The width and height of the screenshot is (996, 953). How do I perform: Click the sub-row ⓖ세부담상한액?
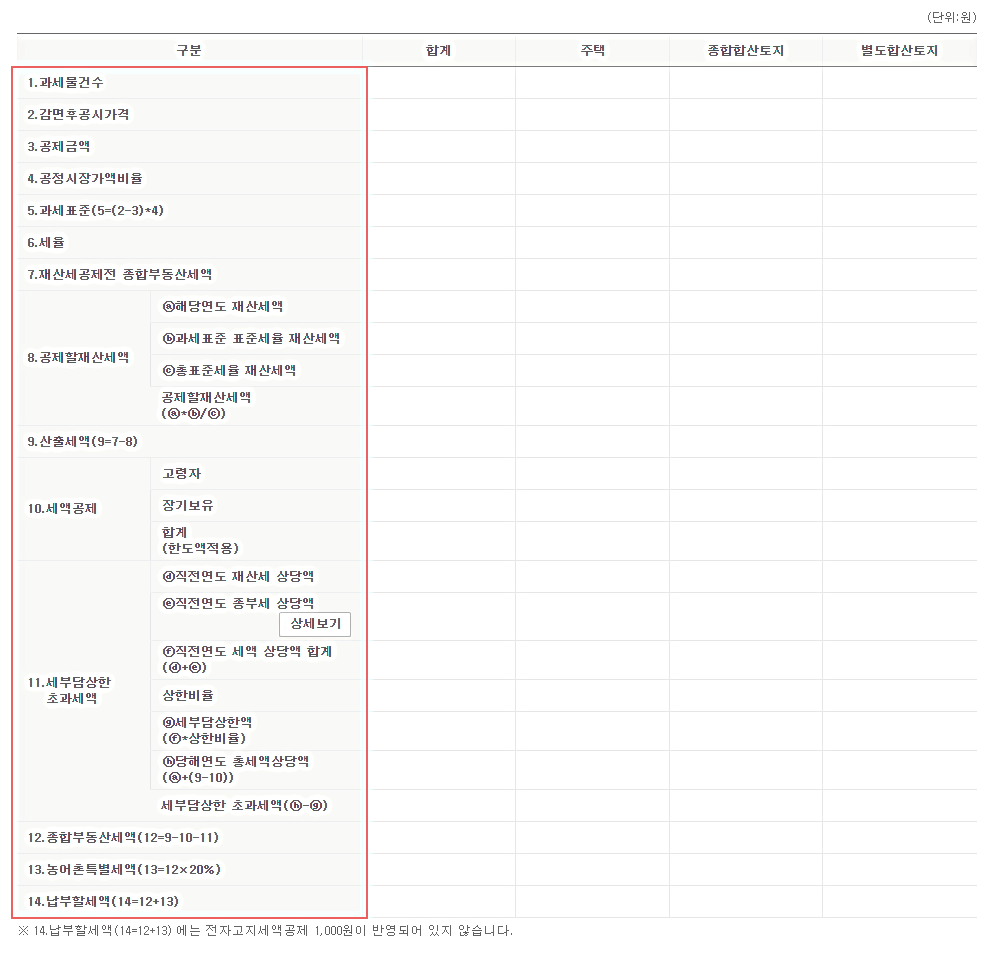pyautogui.click(x=207, y=731)
